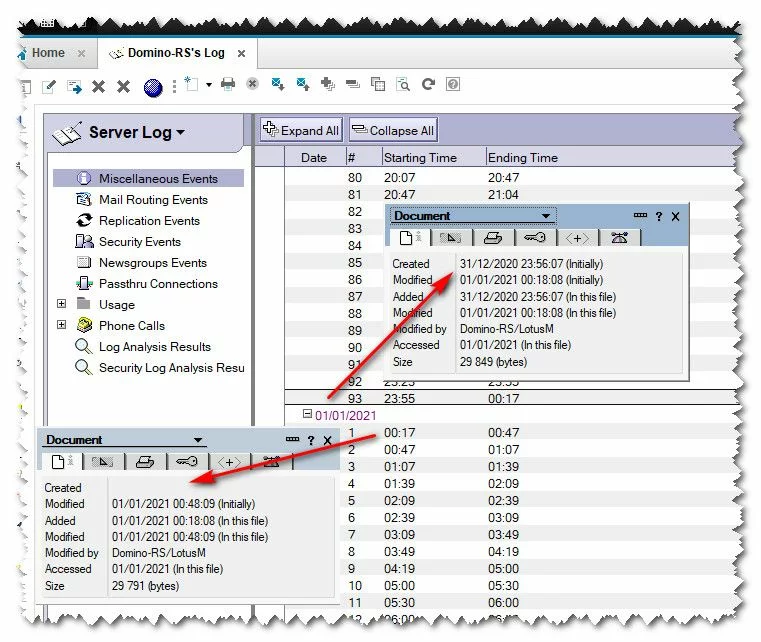Viewport: 761px width, 642px height.
Task: Open the Server Log dropdown menu
Action: 181,133
